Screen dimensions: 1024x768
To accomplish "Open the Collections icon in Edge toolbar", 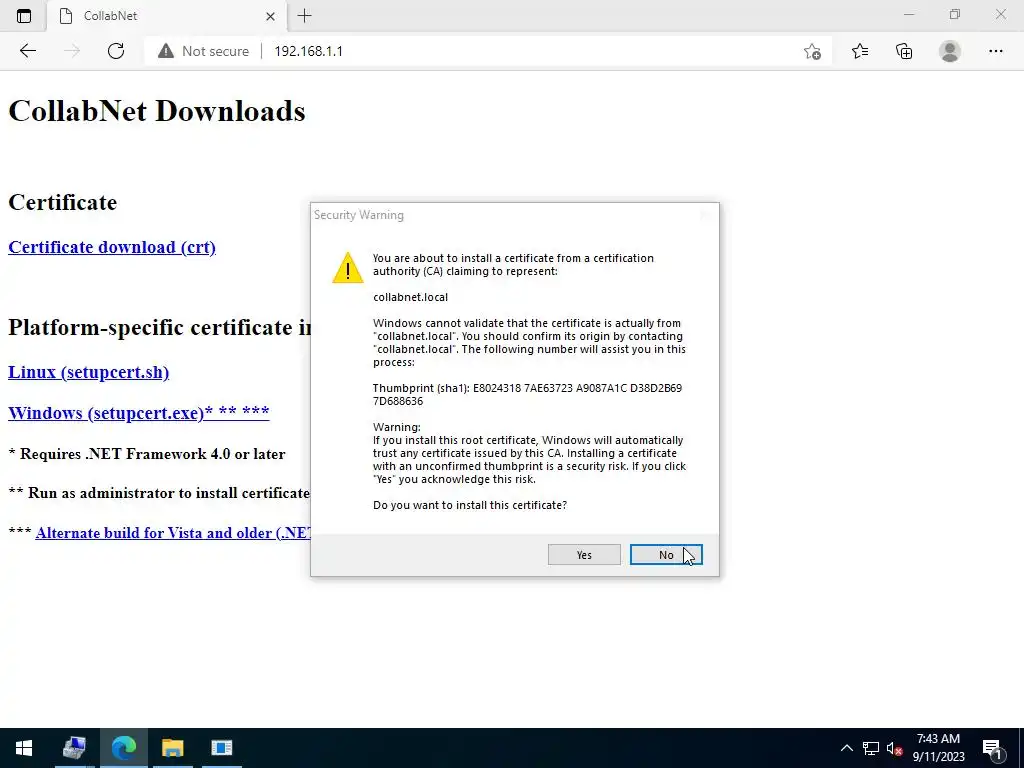I will click(x=904, y=51).
